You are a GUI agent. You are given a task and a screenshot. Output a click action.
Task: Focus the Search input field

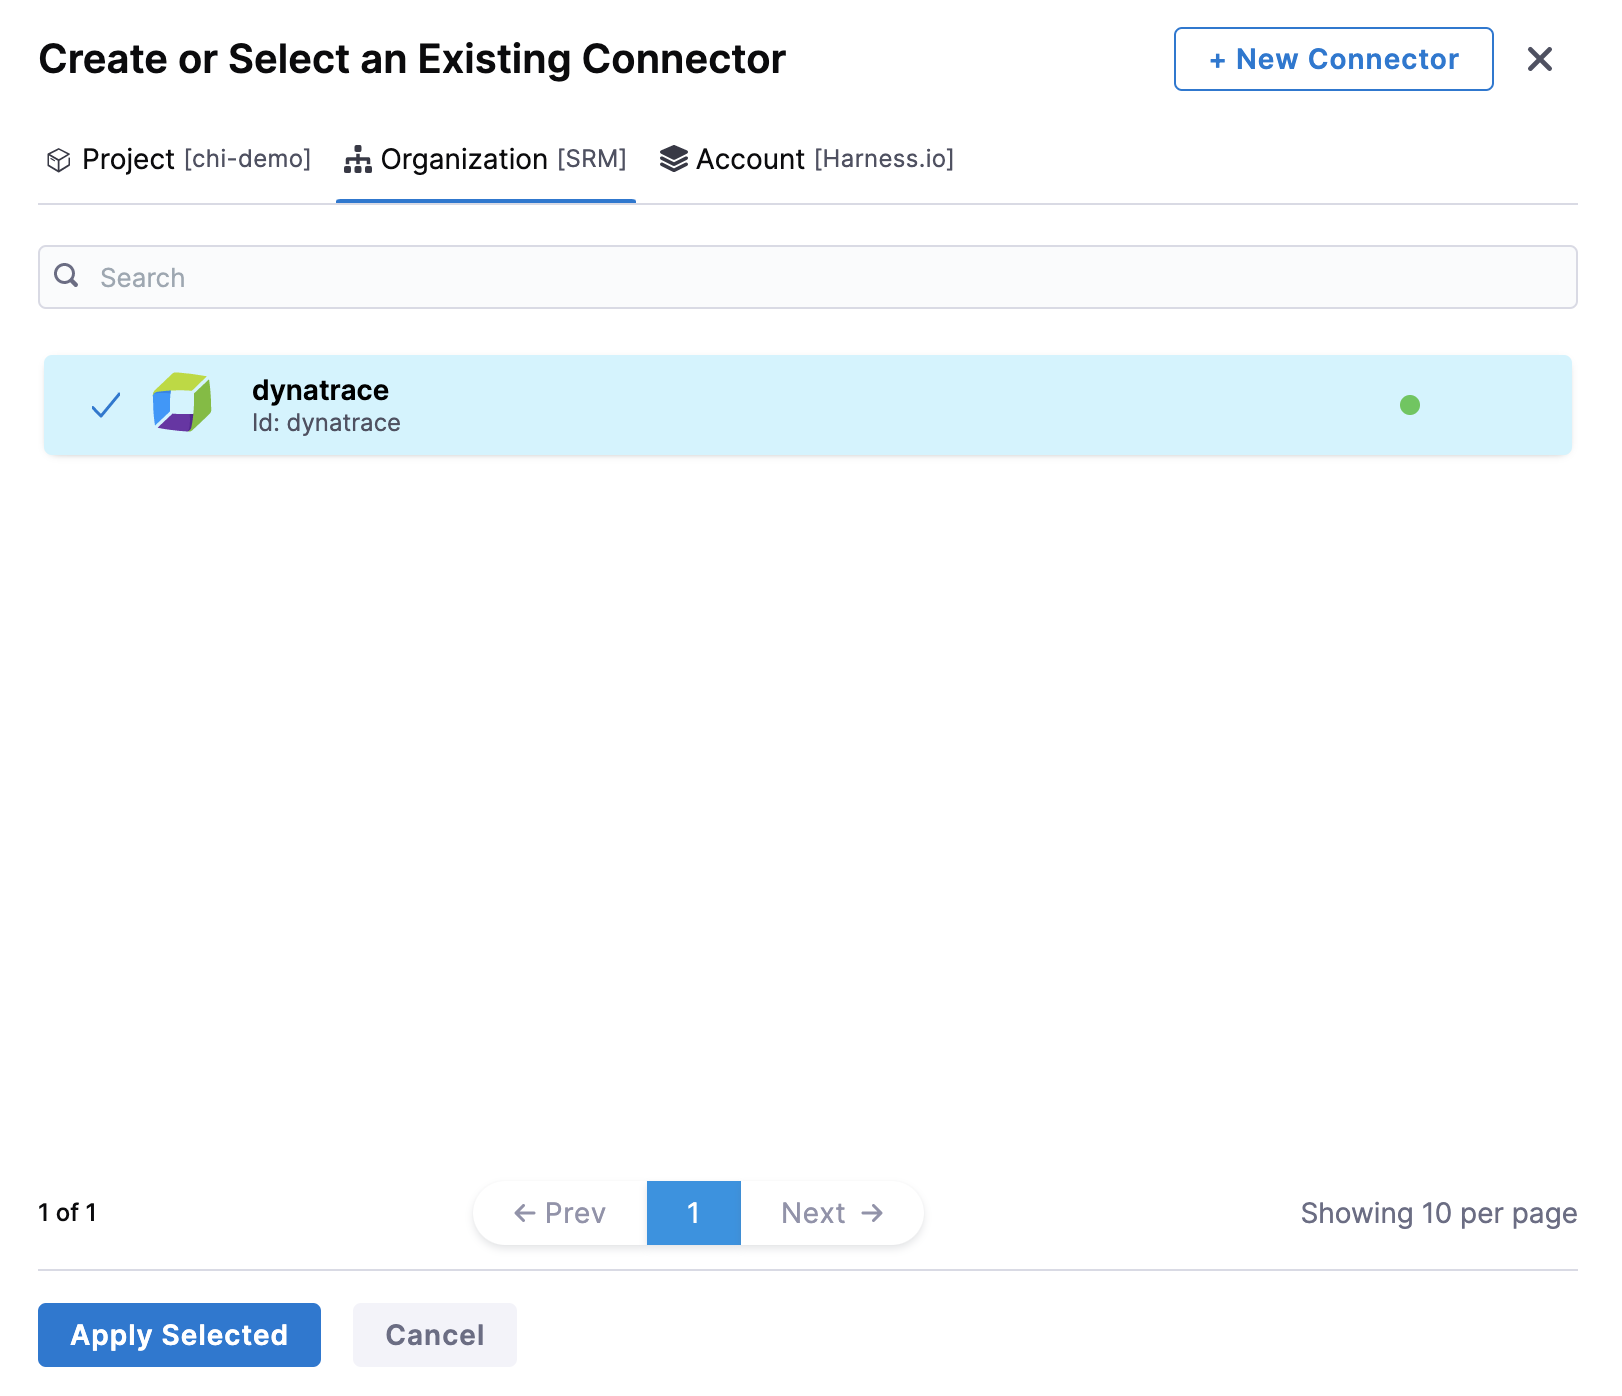coord(820,277)
